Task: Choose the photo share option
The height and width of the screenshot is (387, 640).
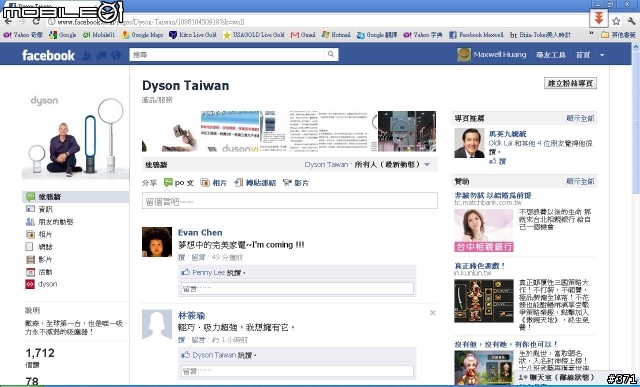Action: (x=214, y=182)
